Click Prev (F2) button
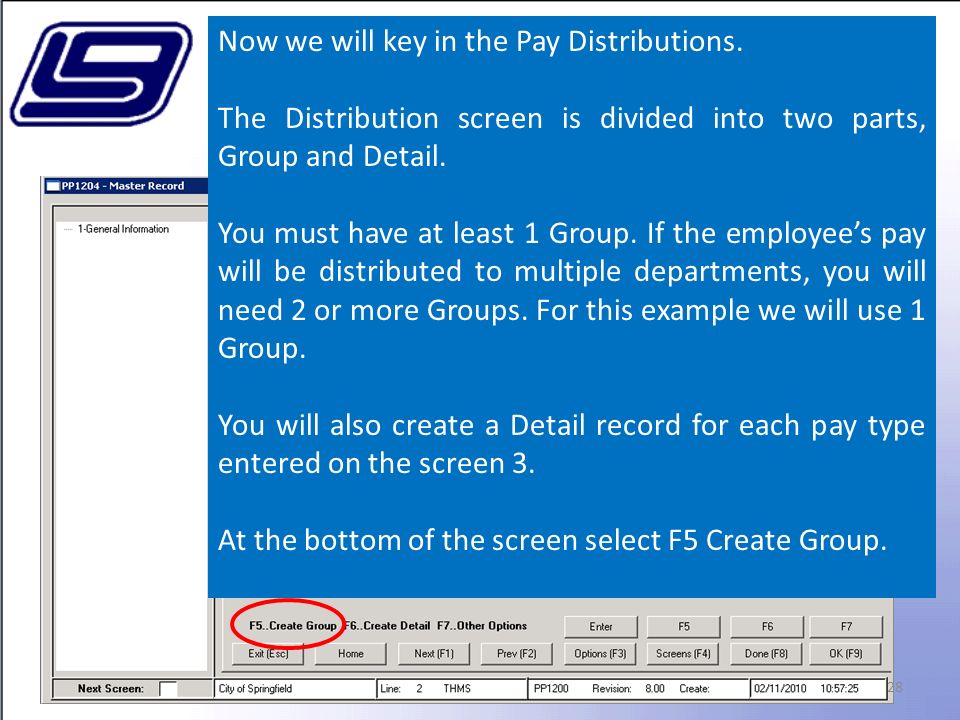The image size is (960, 720). pyautogui.click(x=517, y=653)
